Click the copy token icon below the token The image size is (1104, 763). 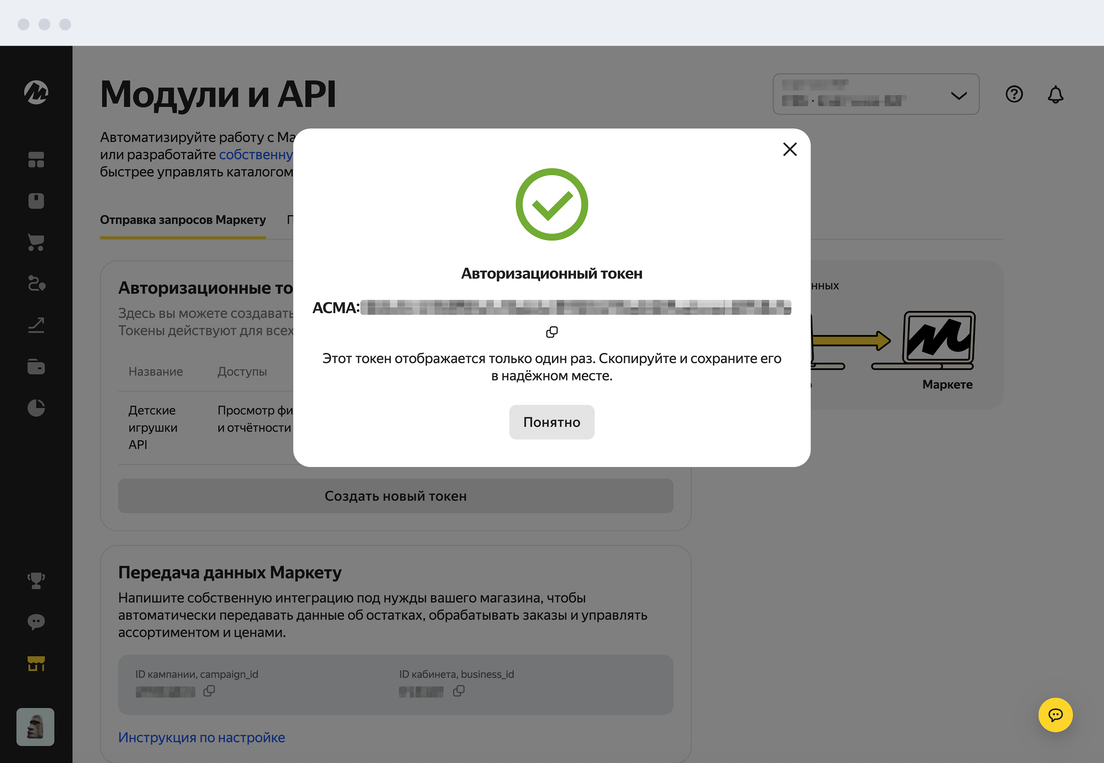pyautogui.click(x=552, y=332)
